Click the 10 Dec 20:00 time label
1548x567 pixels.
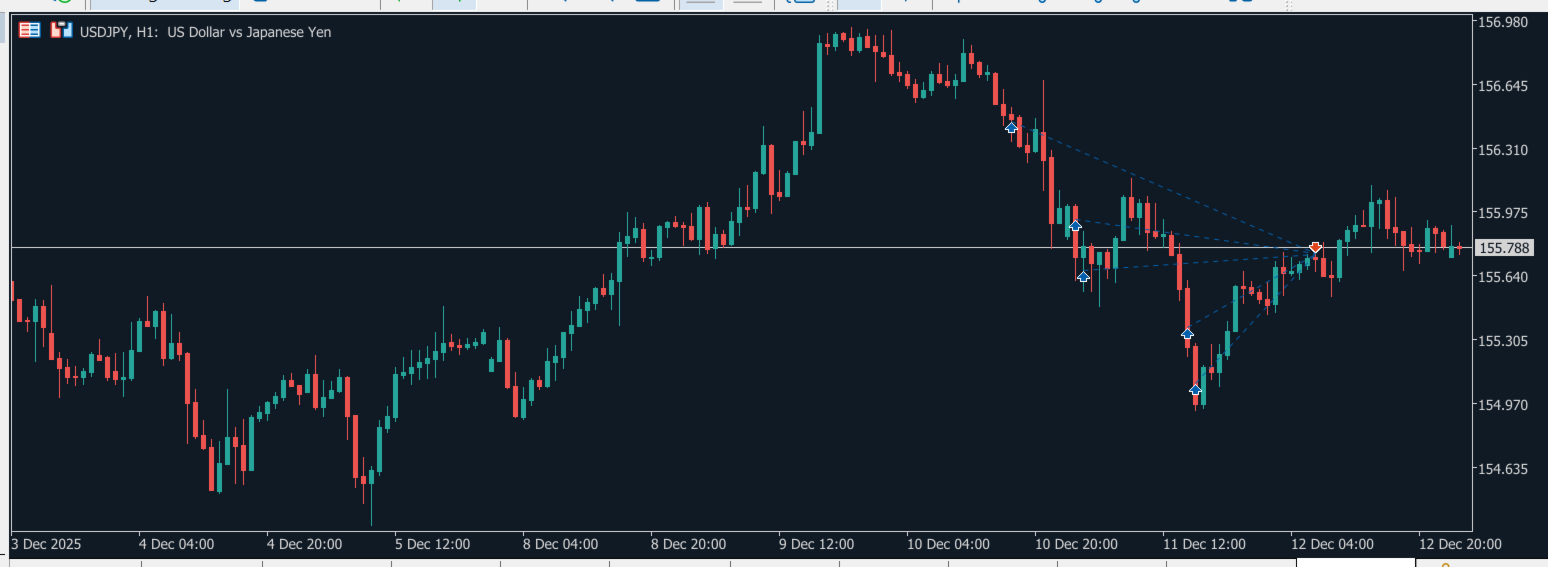[1077, 544]
